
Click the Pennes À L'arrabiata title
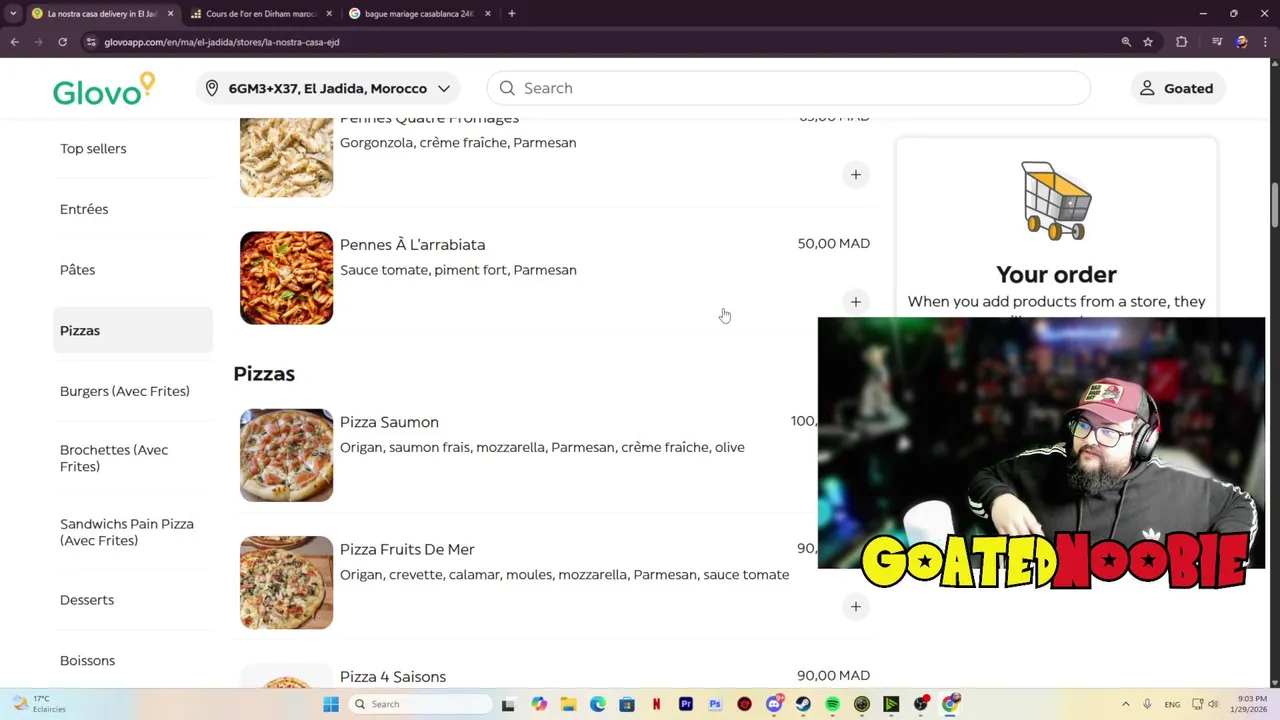point(412,245)
